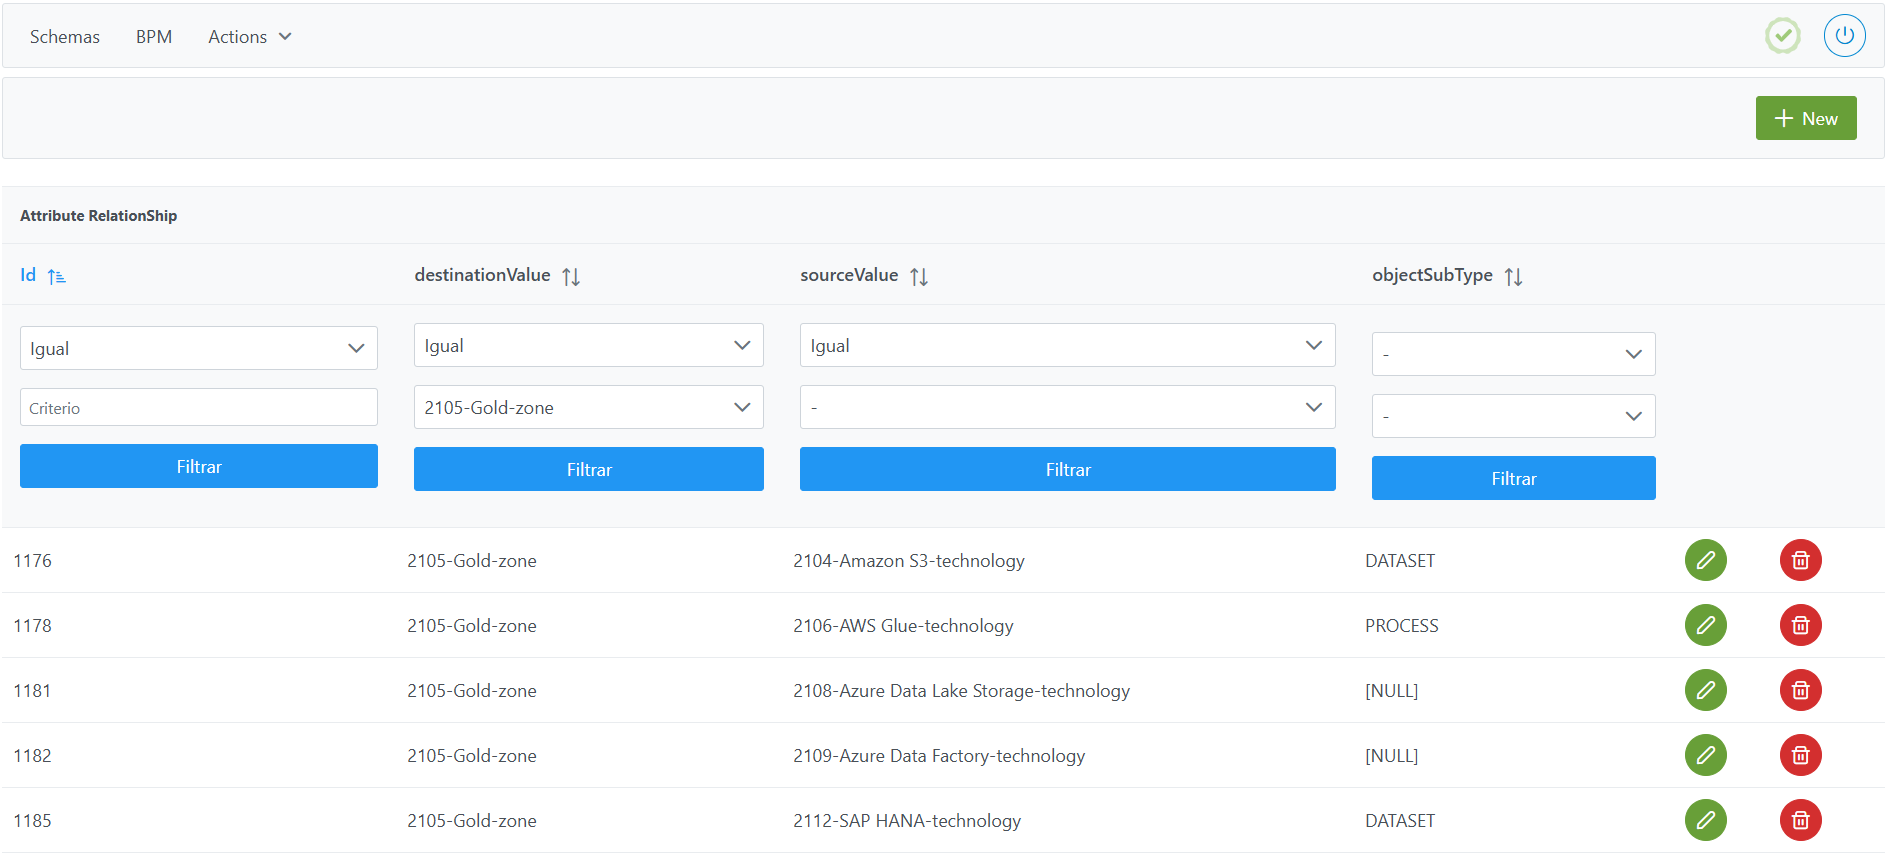The height and width of the screenshot is (854, 1887).
Task: Click the power logout icon
Action: [1844, 36]
